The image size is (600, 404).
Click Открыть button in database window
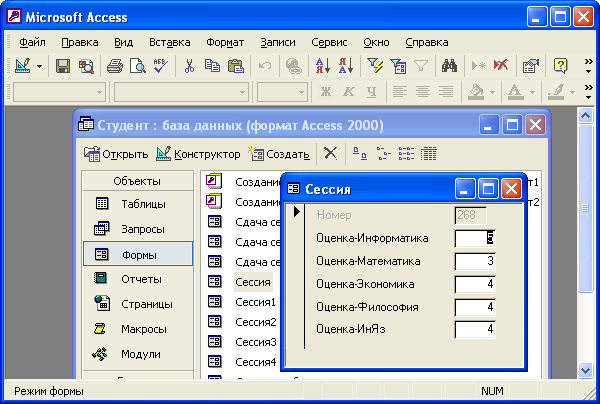(116, 154)
